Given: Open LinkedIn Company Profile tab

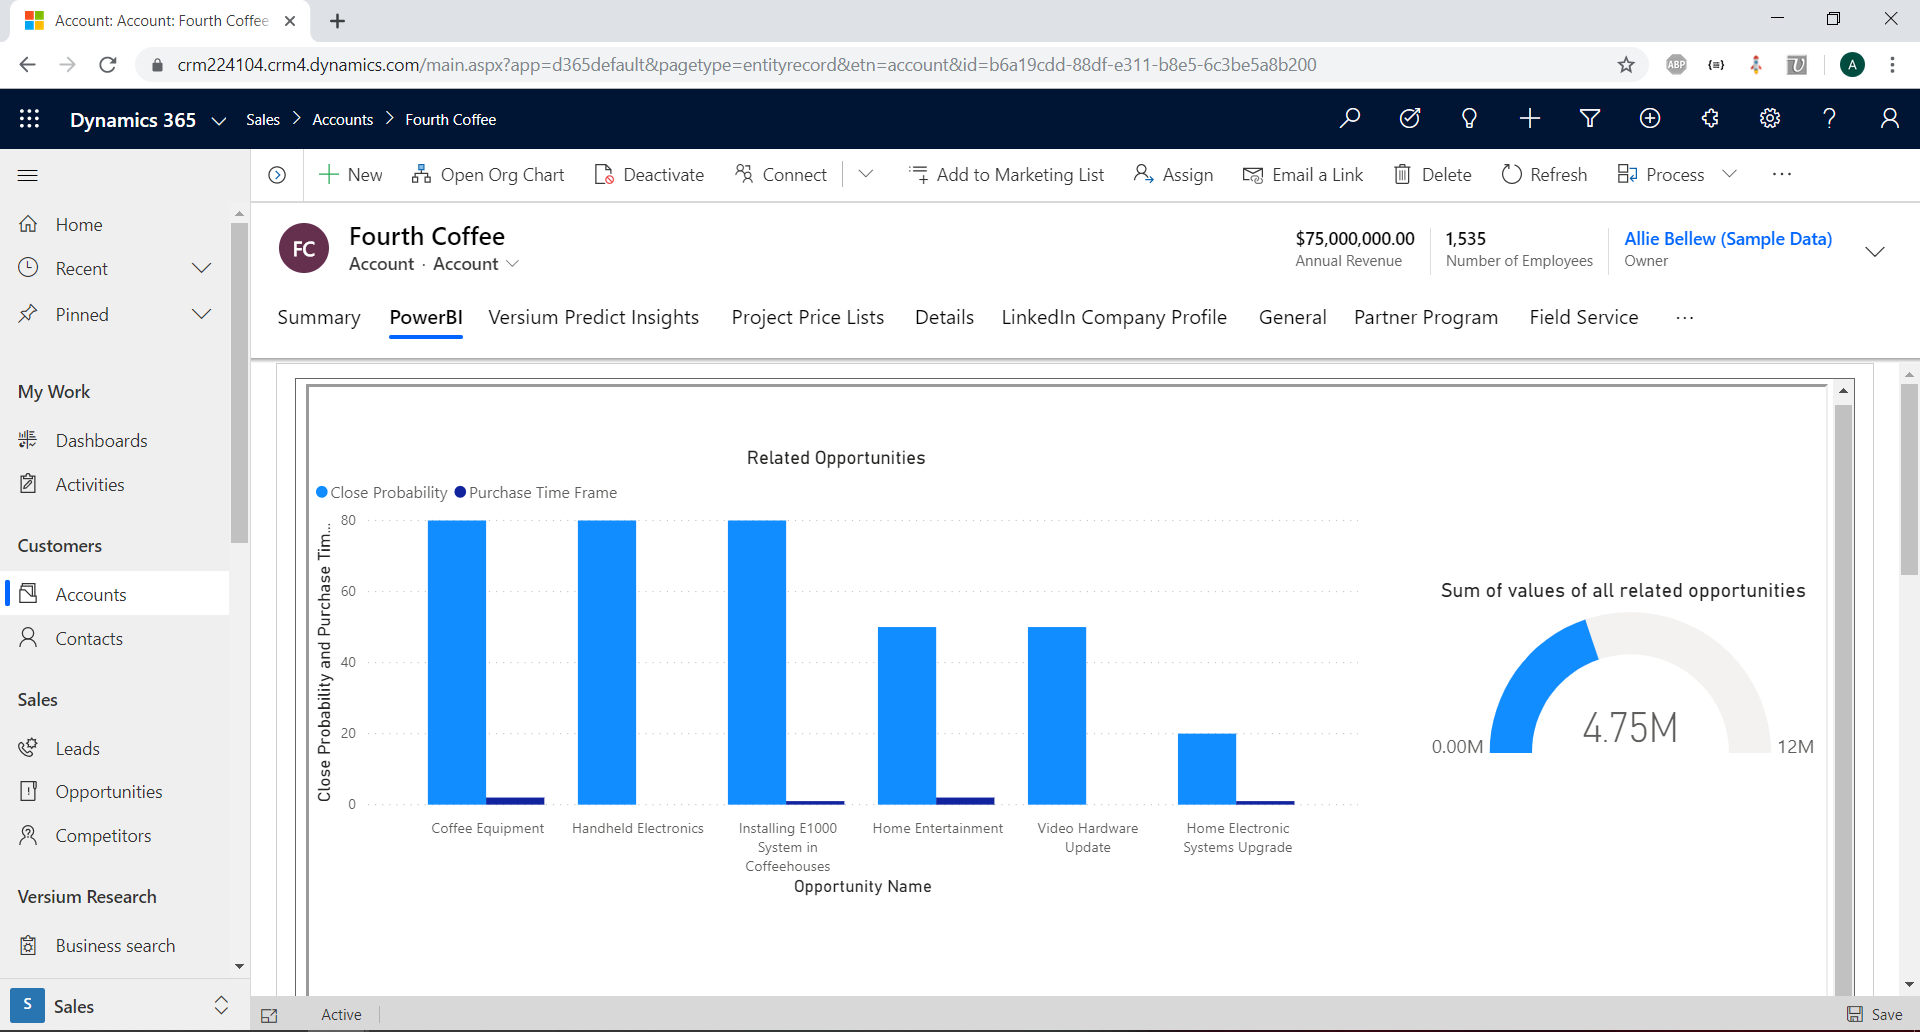Looking at the screenshot, I should [1114, 317].
